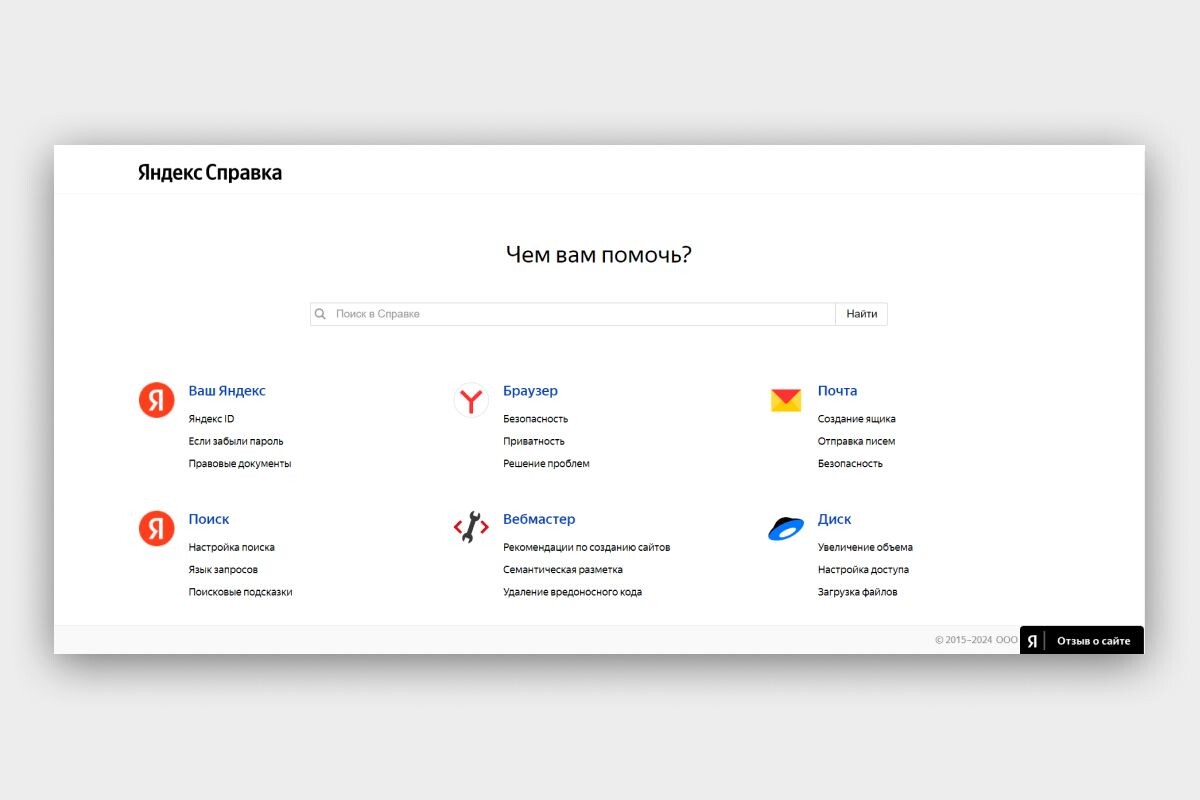Open the Загрузка файлов link
Screen dimensions: 1200x800
[x=857, y=592]
